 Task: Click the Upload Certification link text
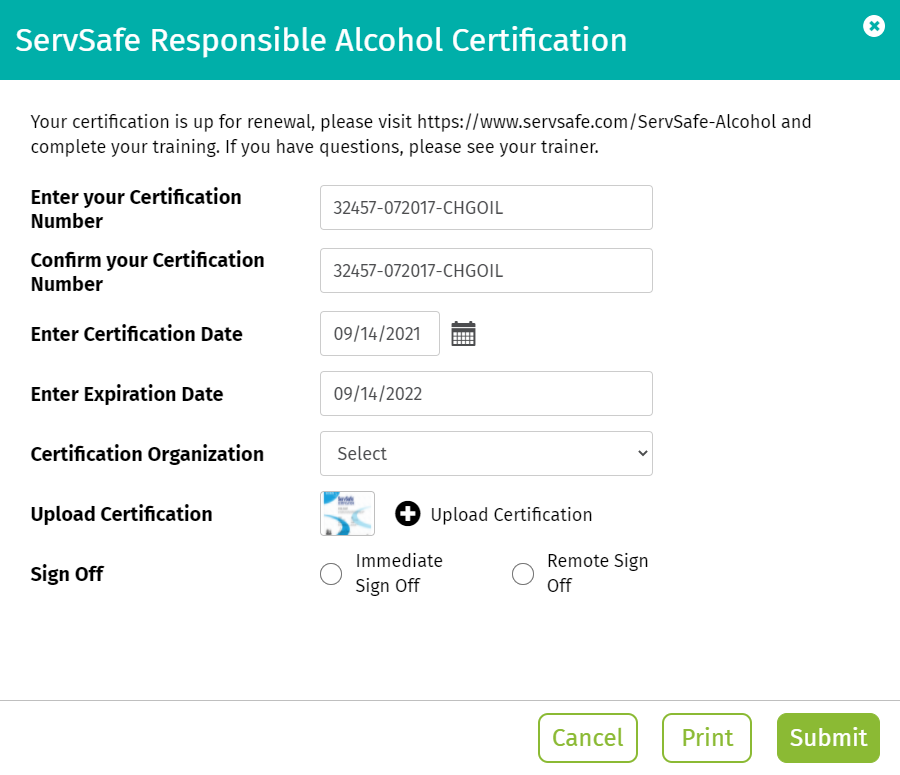pyautogui.click(x=511, y=514)
